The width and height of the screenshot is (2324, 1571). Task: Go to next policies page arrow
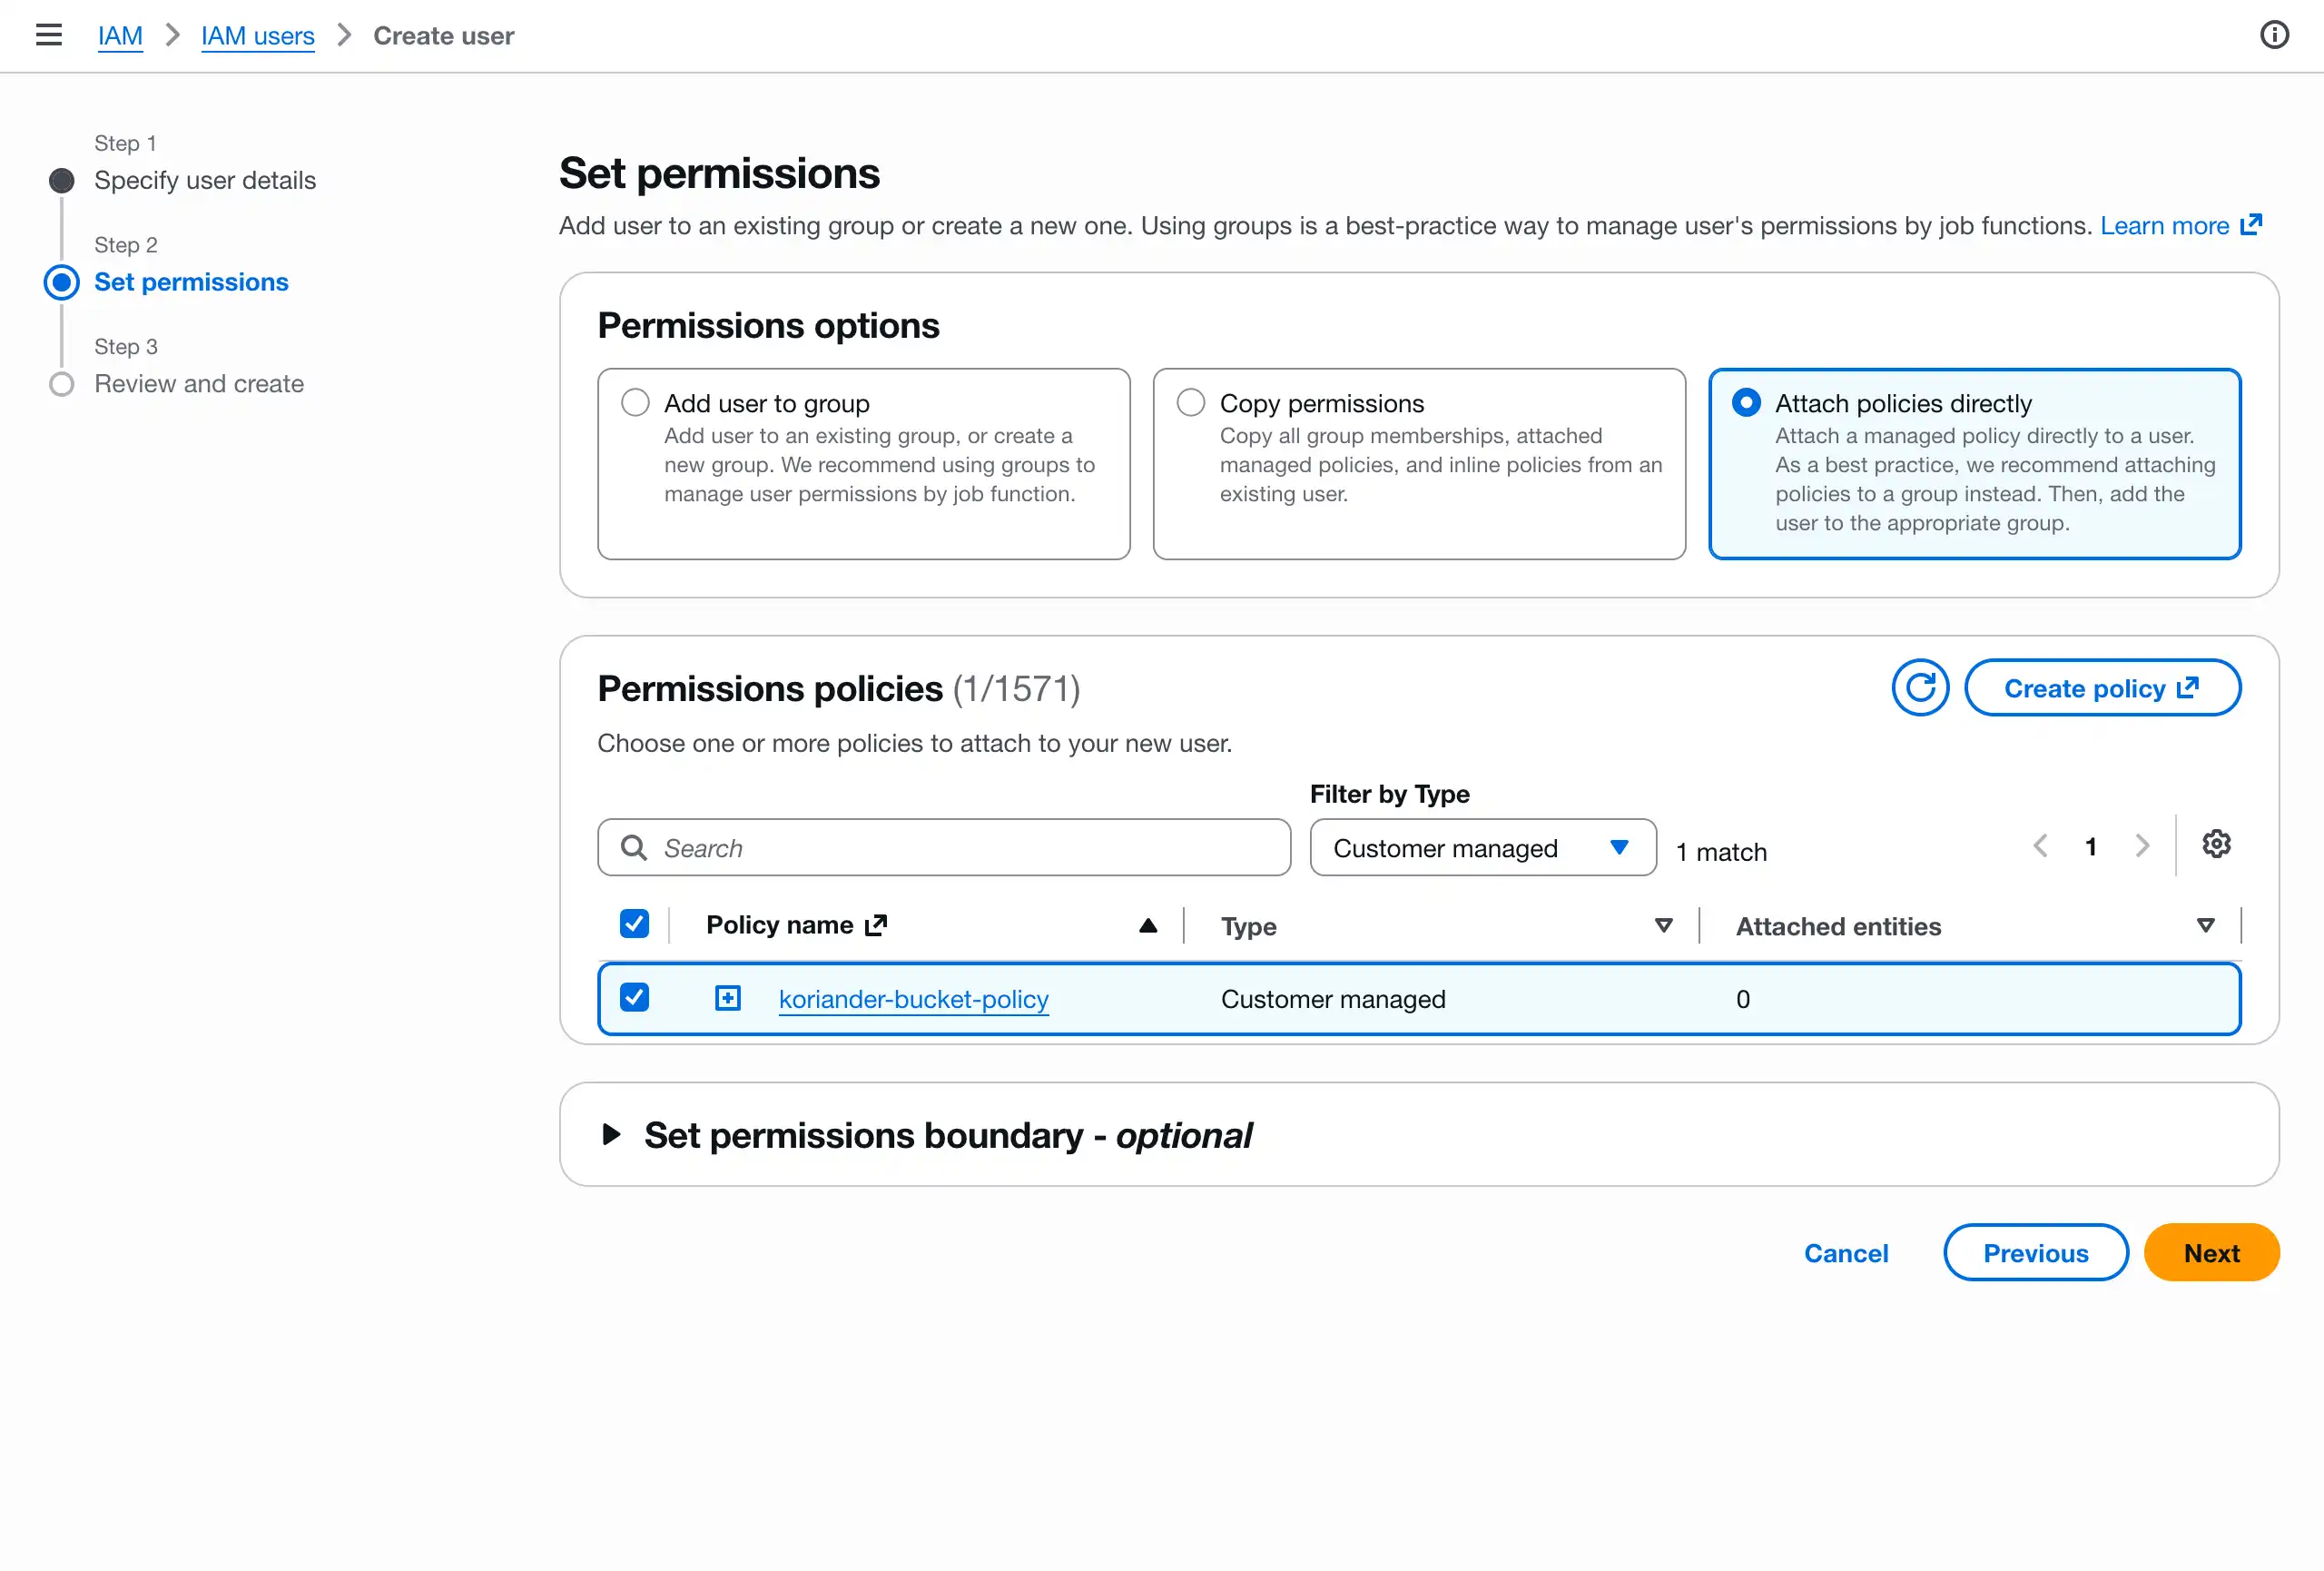2142,847
